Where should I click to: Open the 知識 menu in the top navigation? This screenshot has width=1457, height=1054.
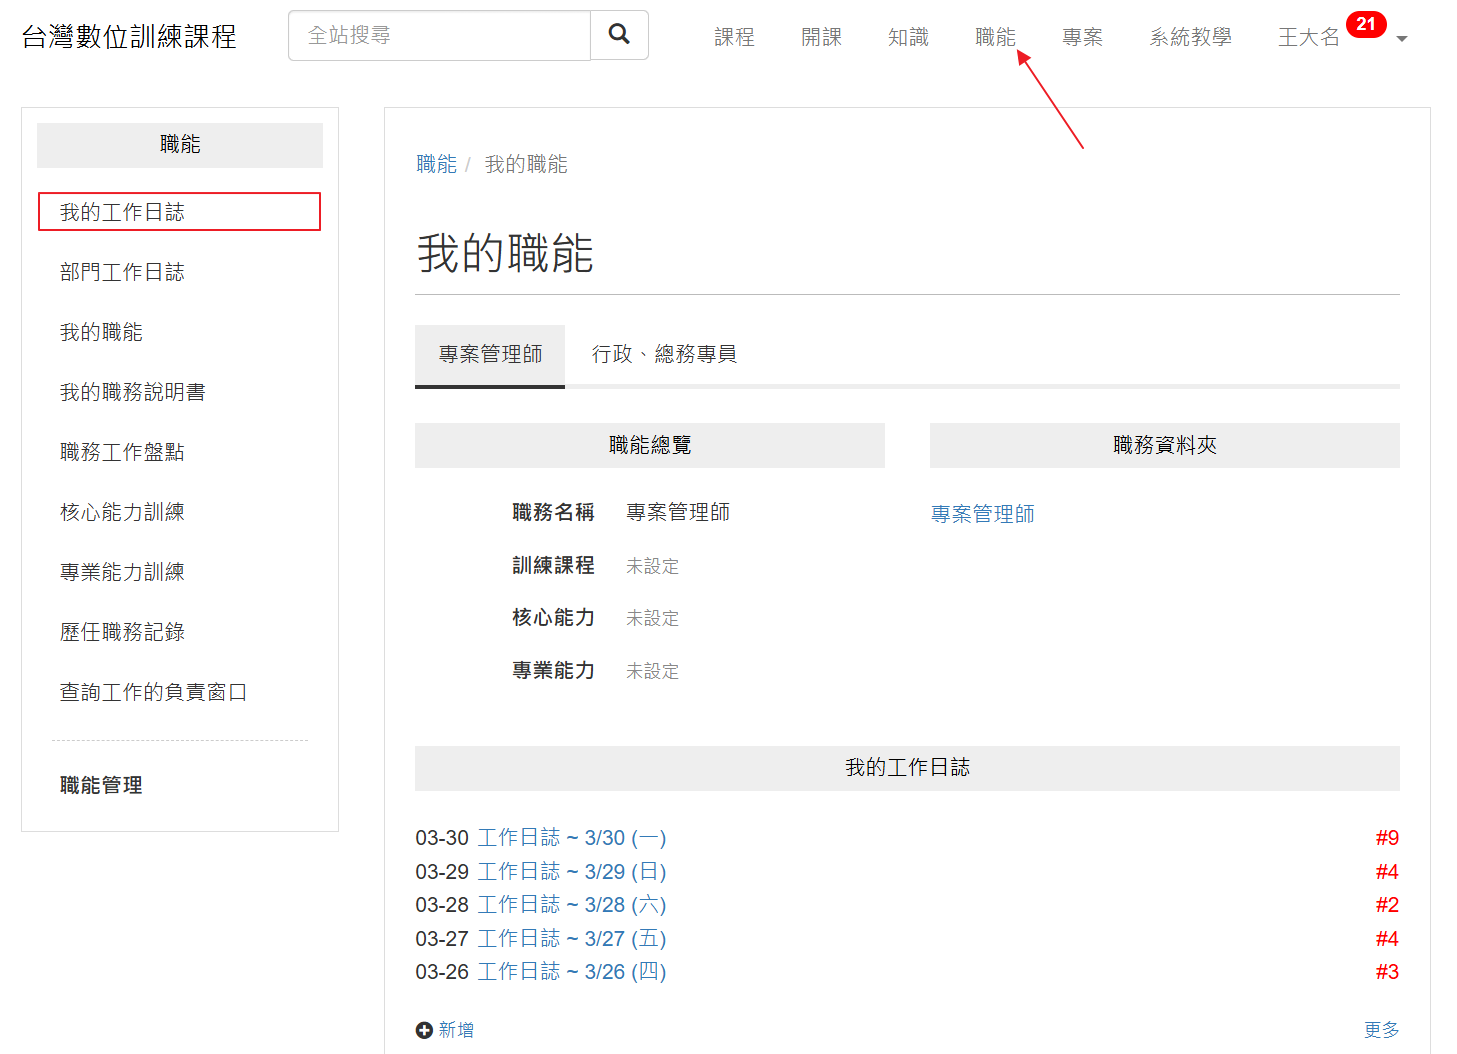908,37
